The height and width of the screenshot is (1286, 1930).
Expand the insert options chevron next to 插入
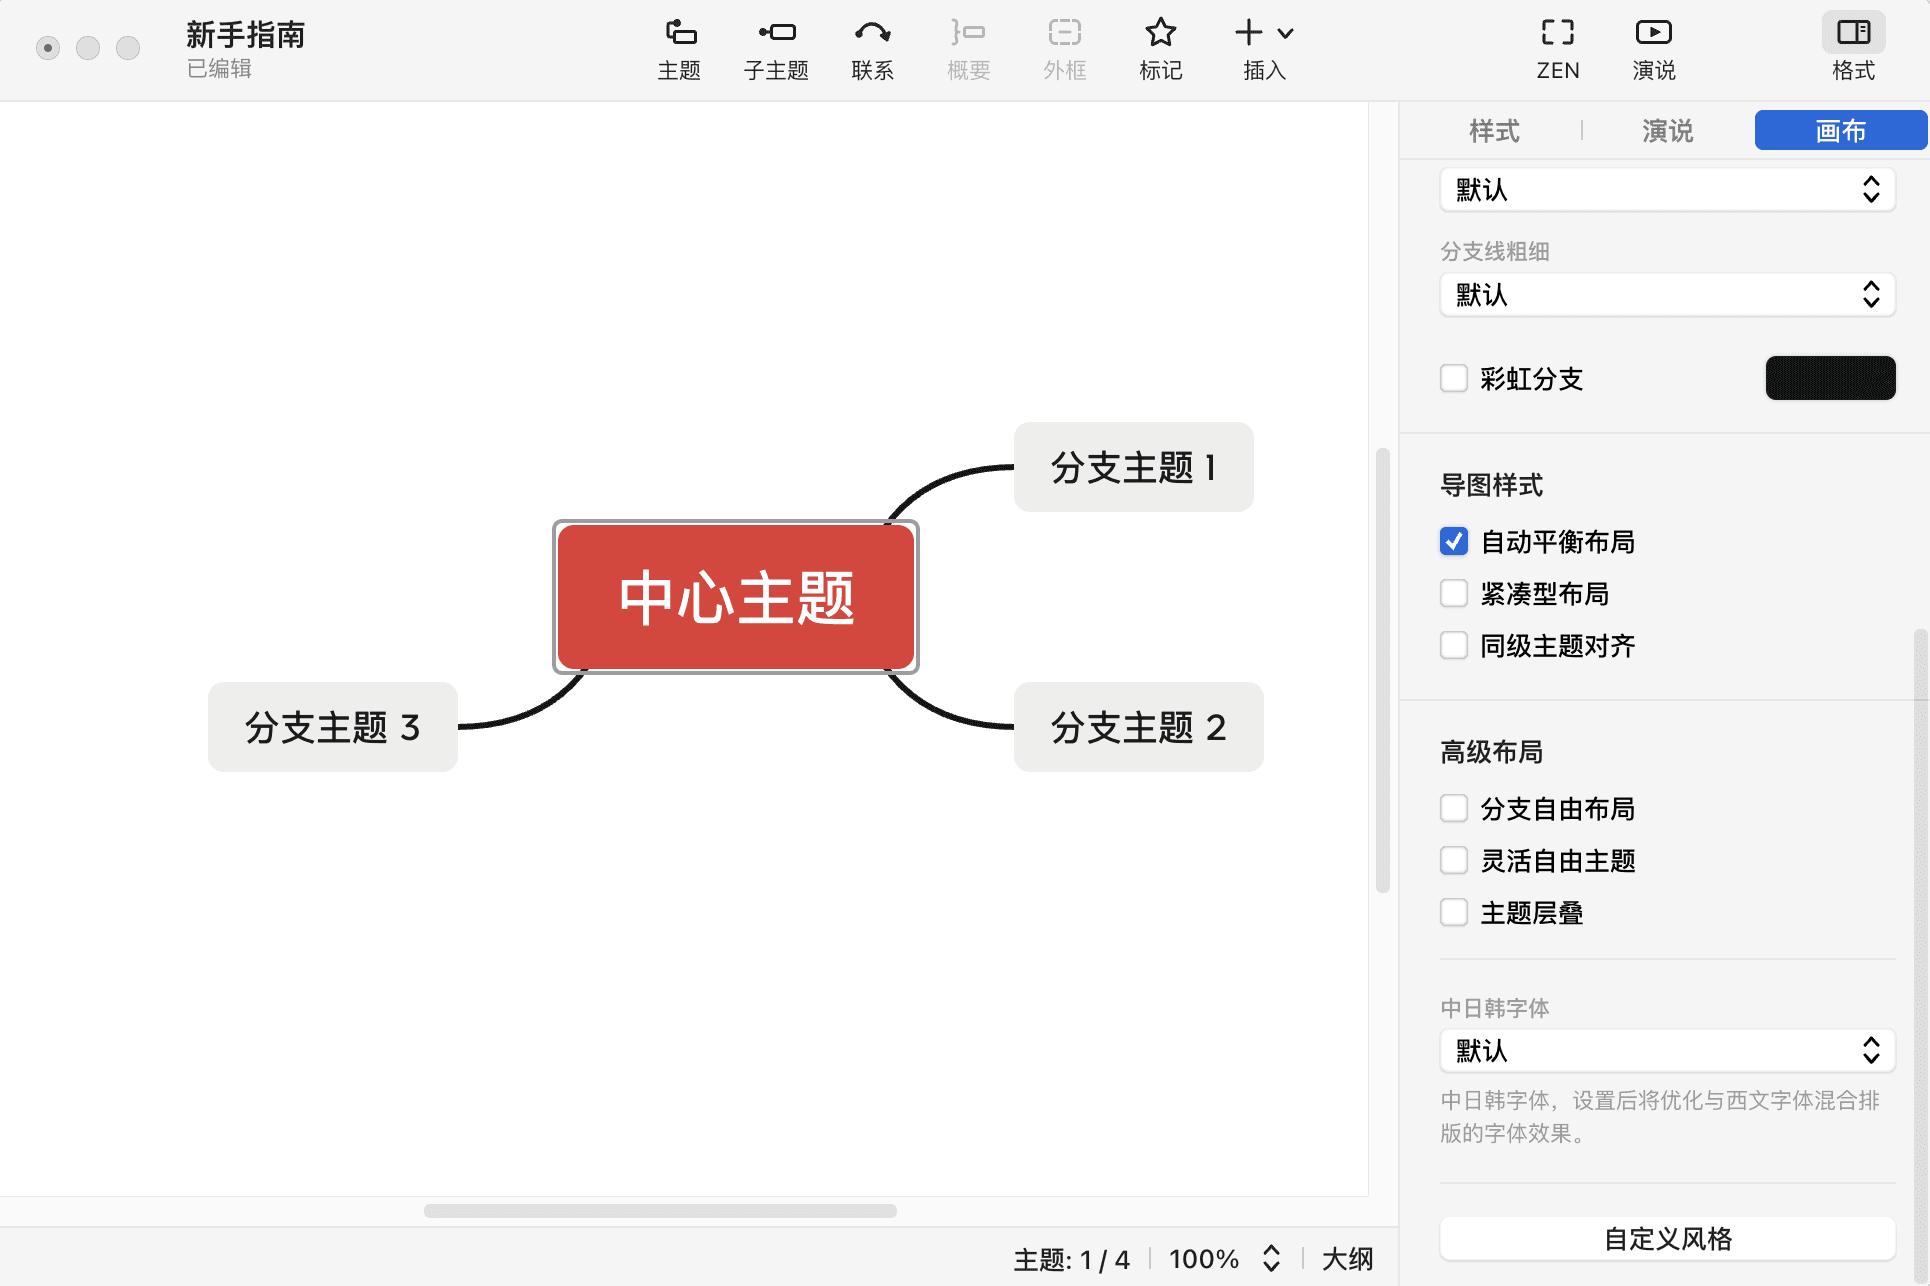(1285, 32)
